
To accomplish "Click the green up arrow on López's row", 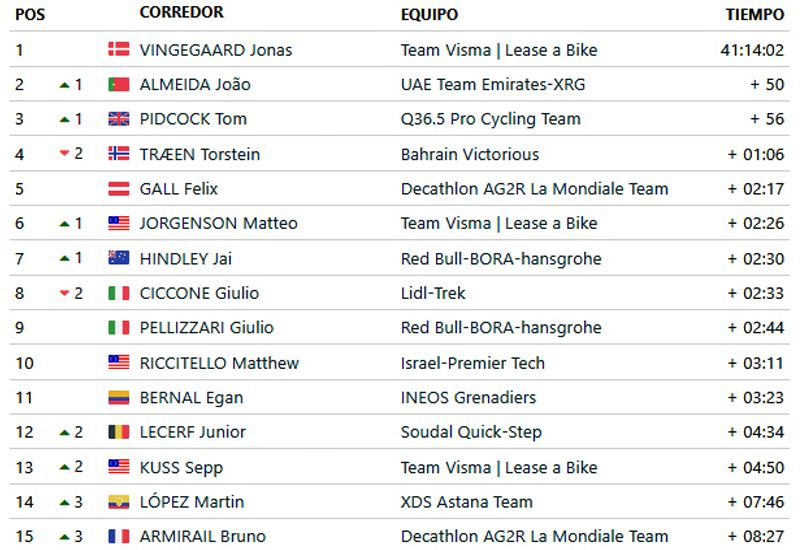I will [64, 503].
